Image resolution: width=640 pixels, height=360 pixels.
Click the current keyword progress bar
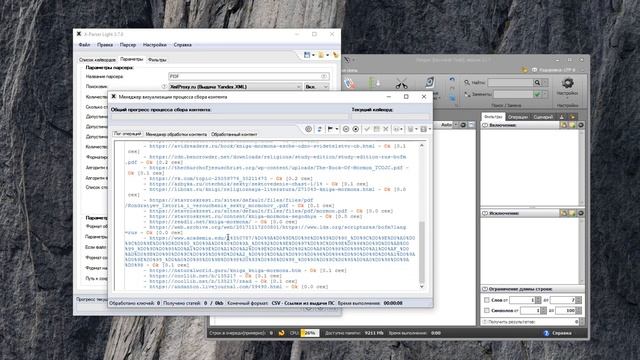click(x=391, y=117)
